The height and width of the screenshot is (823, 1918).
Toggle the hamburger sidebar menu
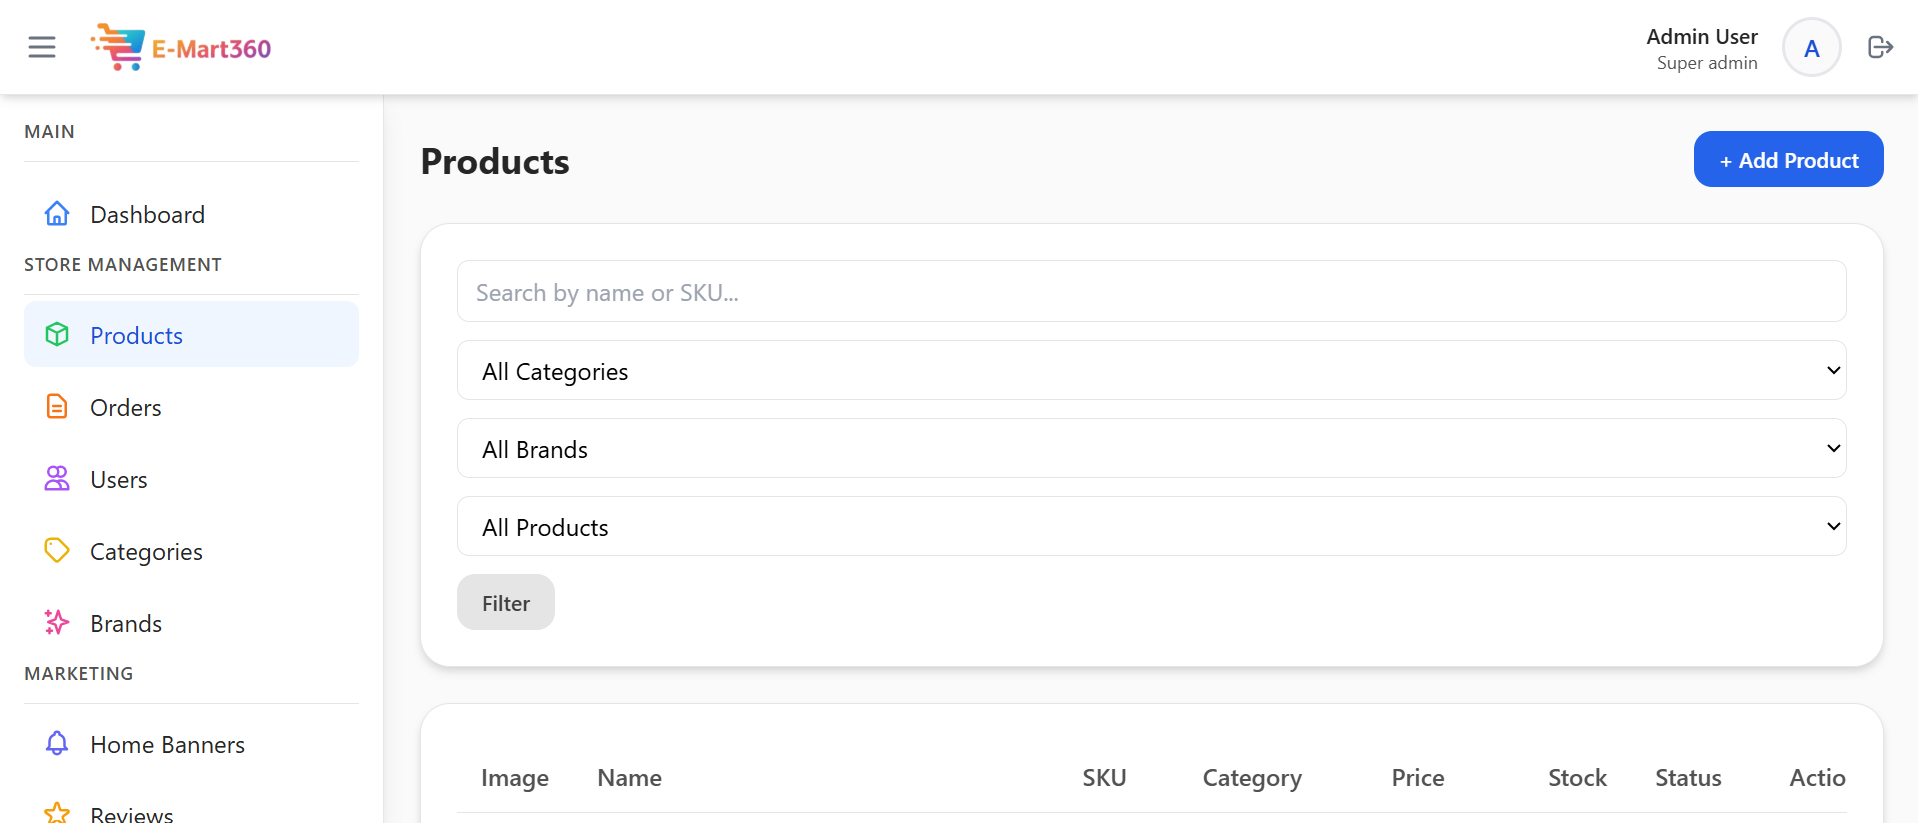pos(42,47)
